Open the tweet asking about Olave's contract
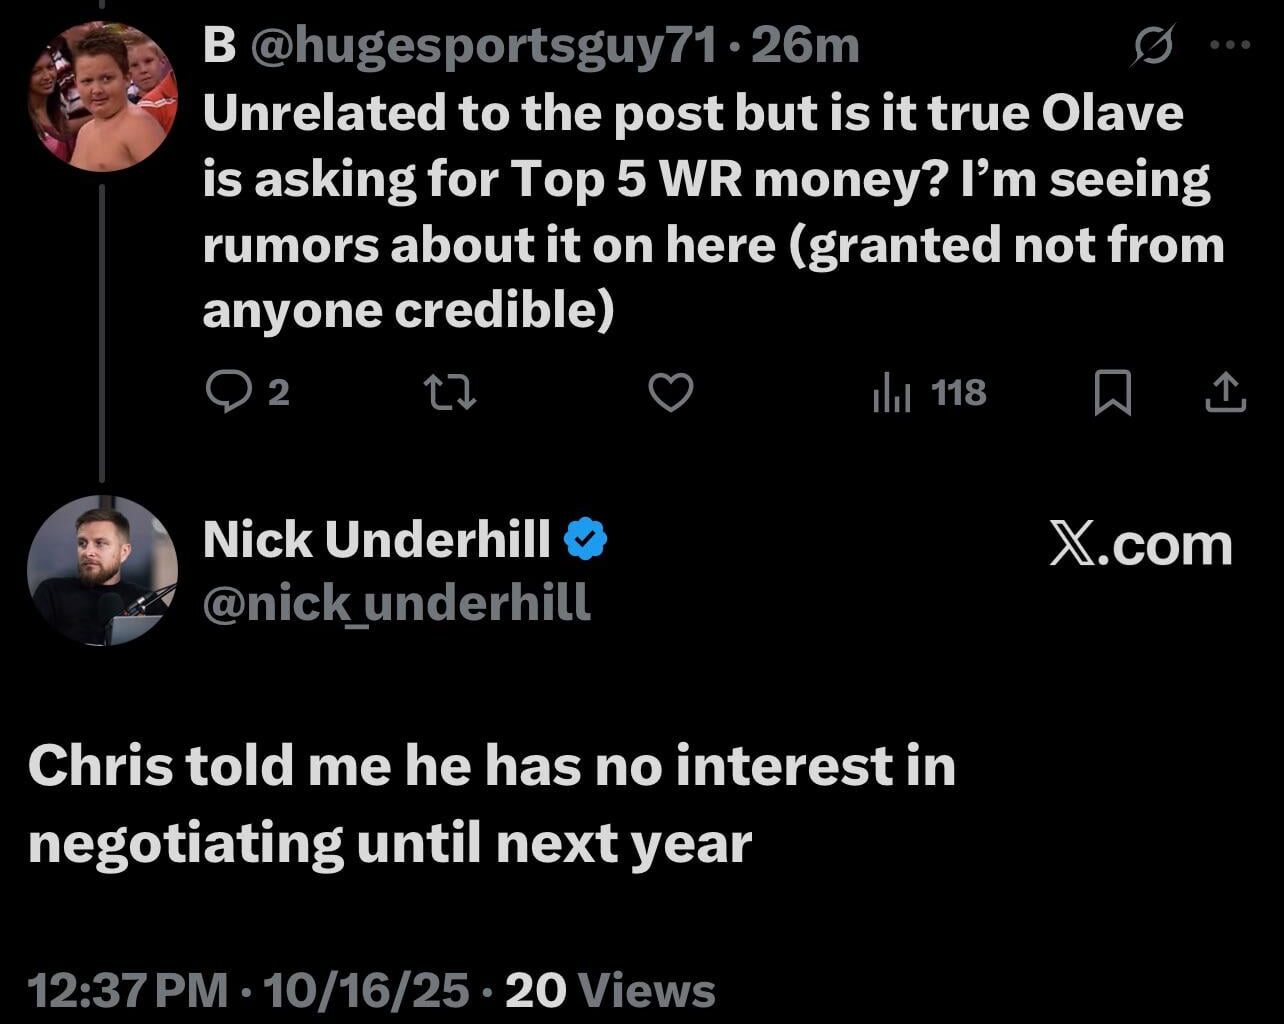Image resolution: width=1284 pixels, height=1024 pixels. tap(700, 212)
